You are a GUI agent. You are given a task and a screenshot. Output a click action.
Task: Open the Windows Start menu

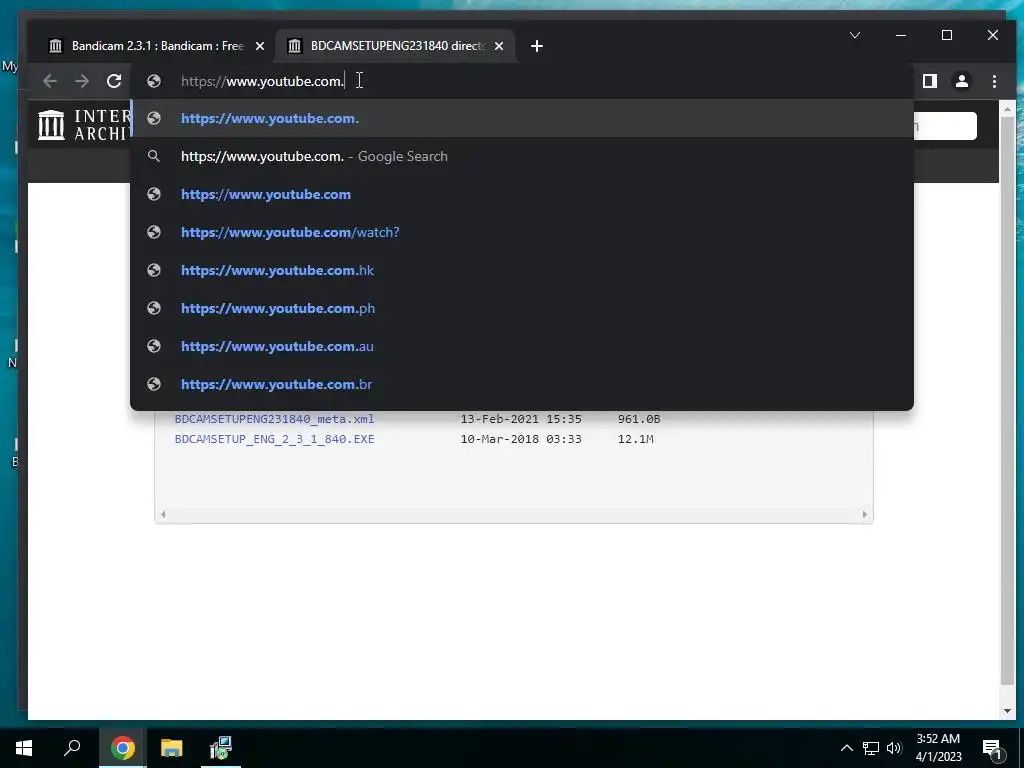(x=24, y=748)
